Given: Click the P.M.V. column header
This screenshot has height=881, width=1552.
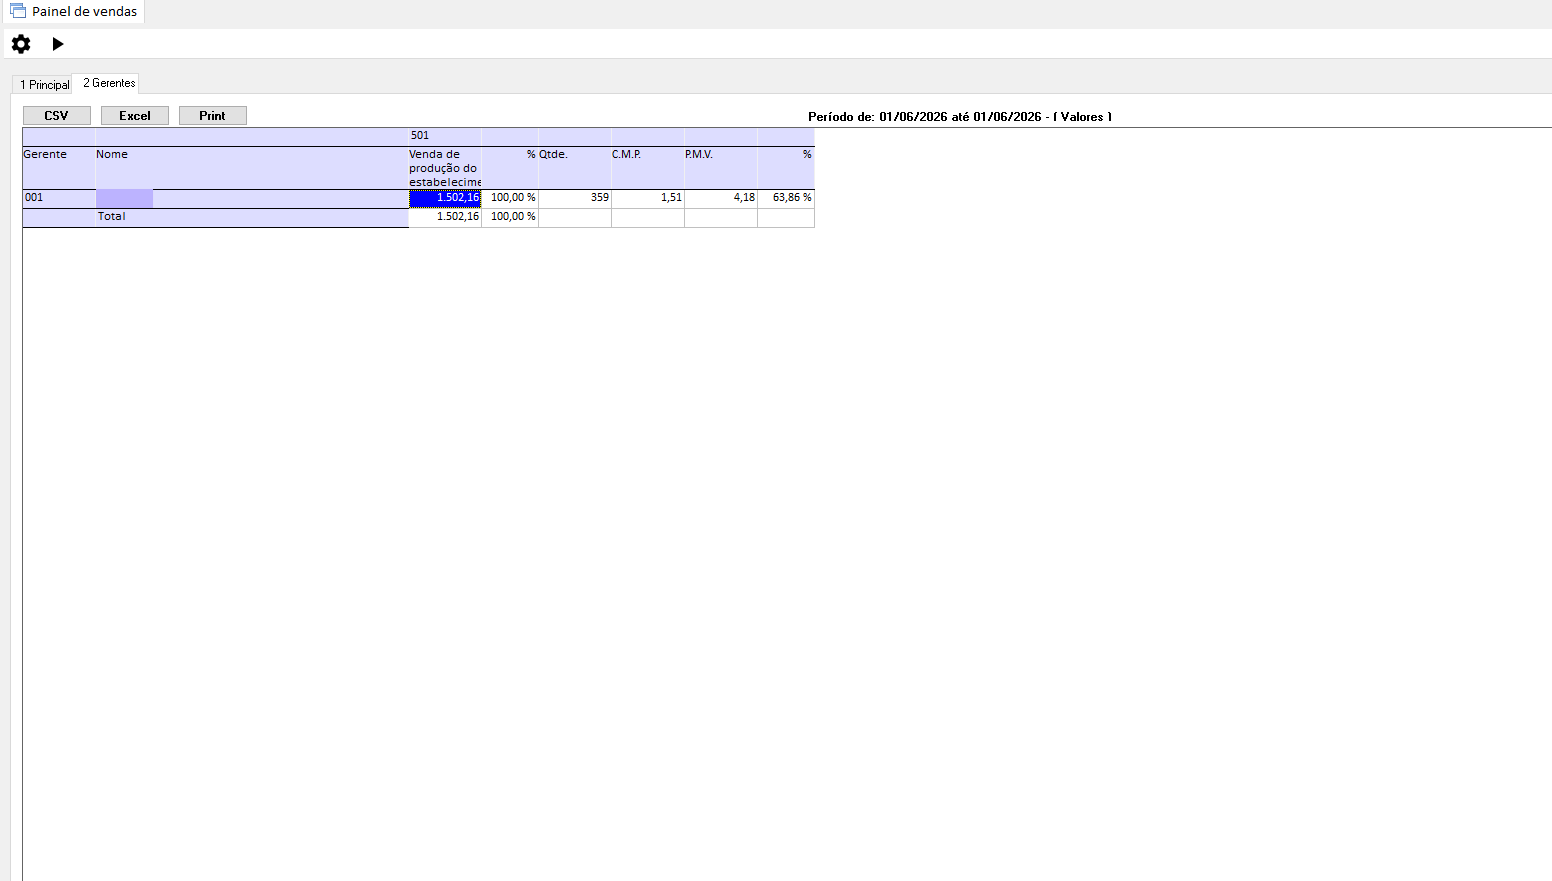Looking at the screenshot, I should [721, 168].
